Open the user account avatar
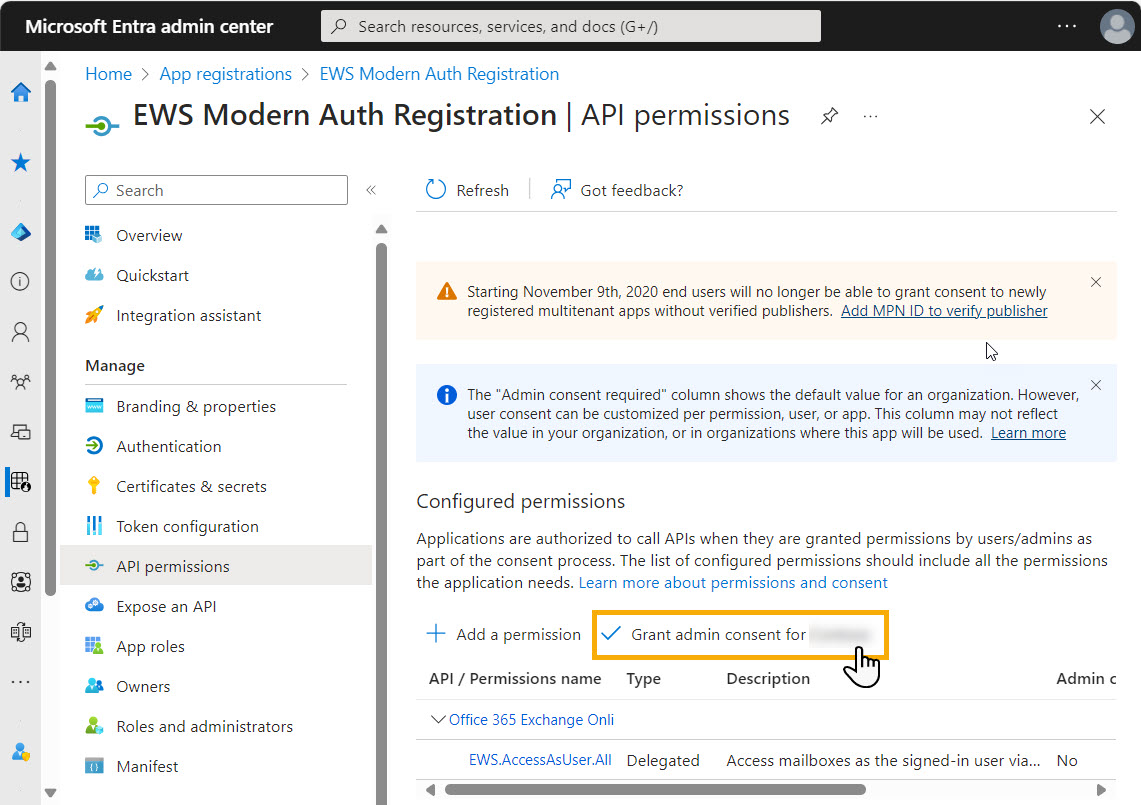 point(1117,26)
